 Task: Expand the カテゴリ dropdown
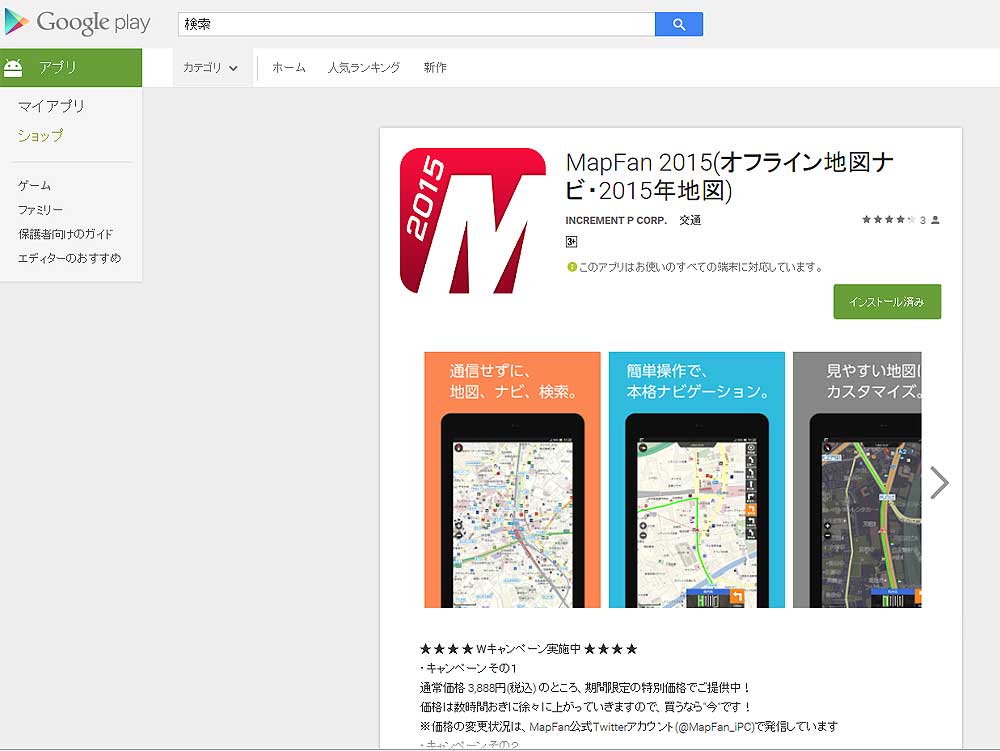[x=210, y=67]
